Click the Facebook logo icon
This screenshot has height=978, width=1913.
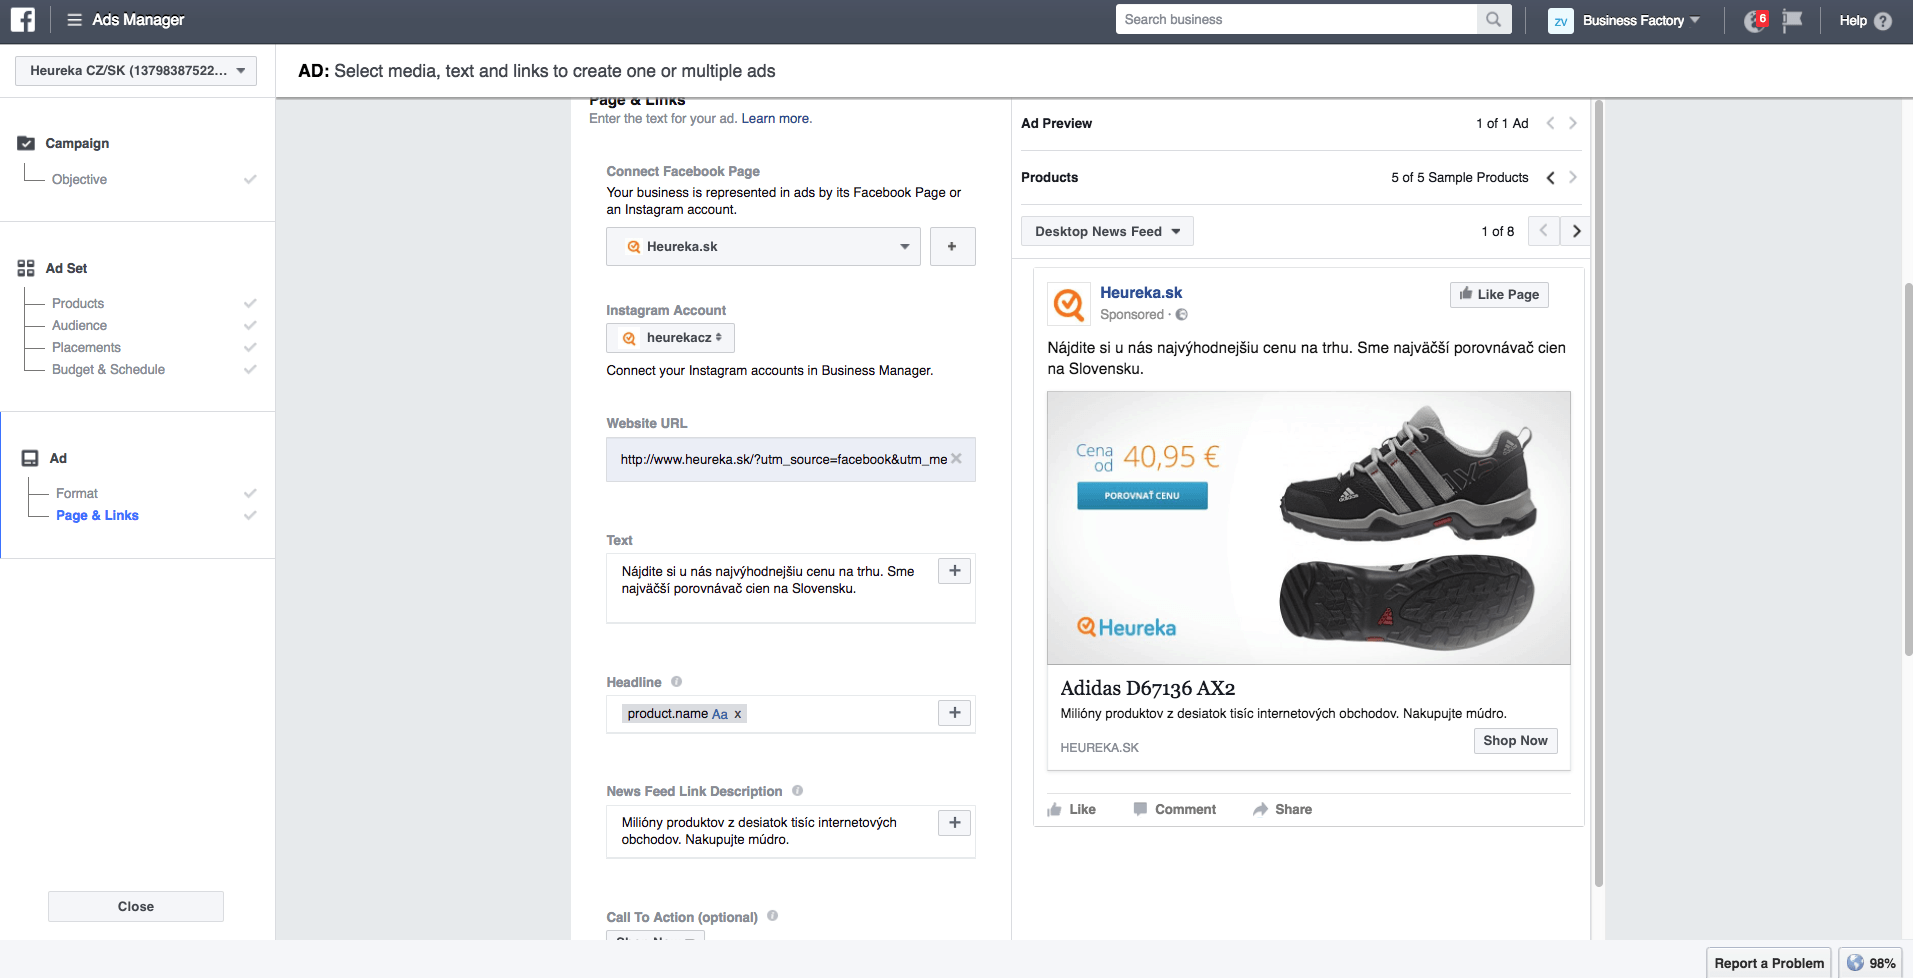(x=22, y=19)
